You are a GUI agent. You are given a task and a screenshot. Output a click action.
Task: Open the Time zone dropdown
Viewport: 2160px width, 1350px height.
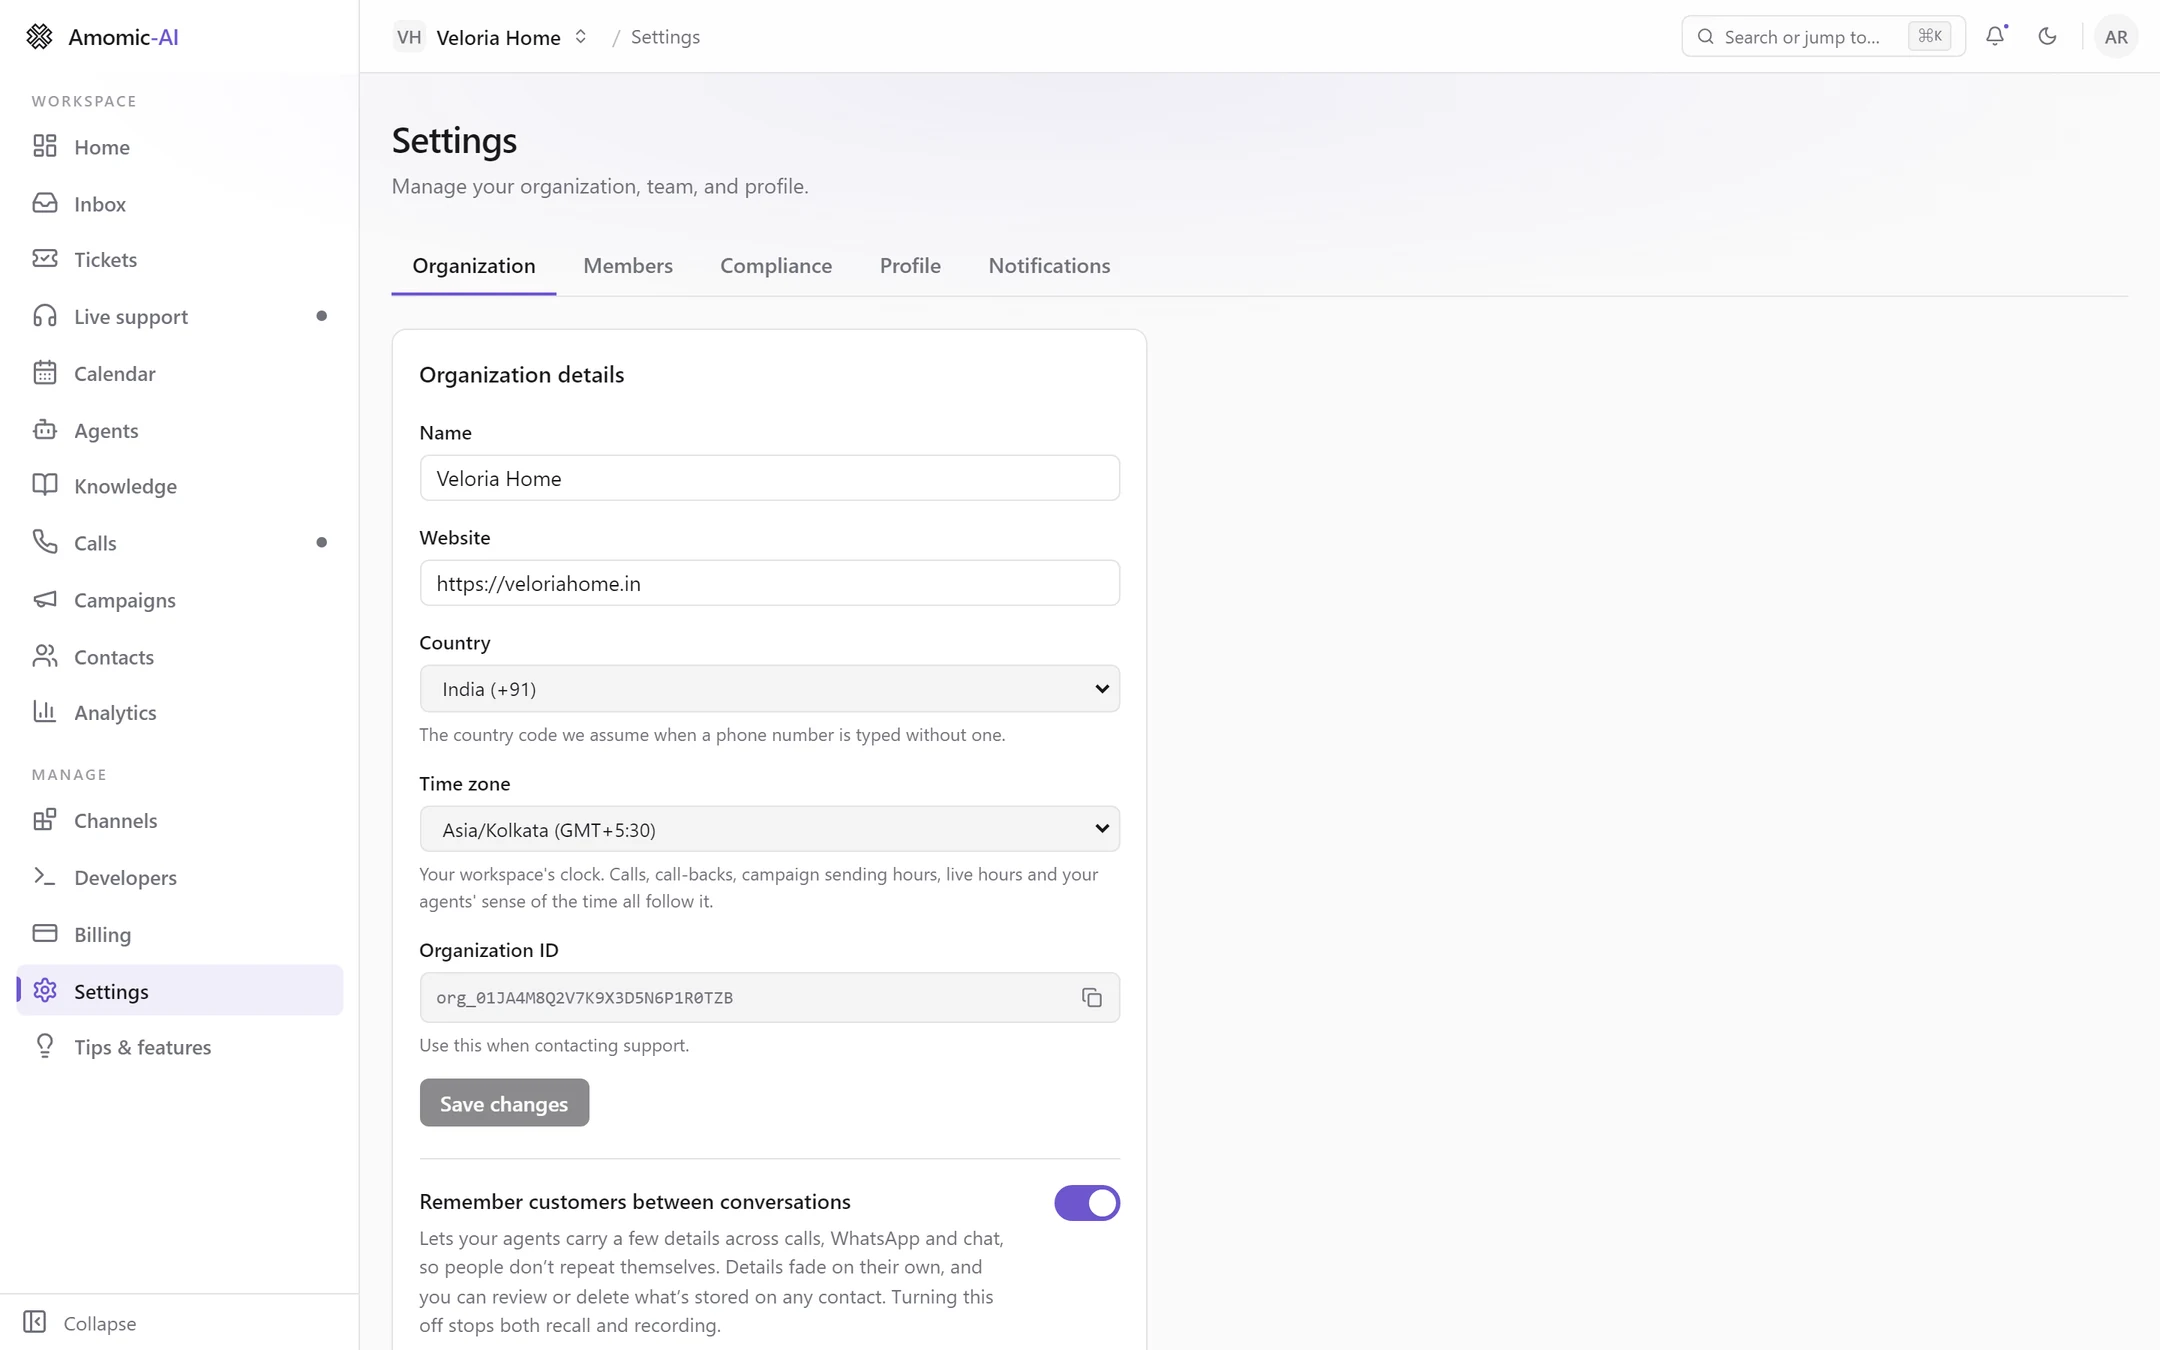click(x=769, y=829)
